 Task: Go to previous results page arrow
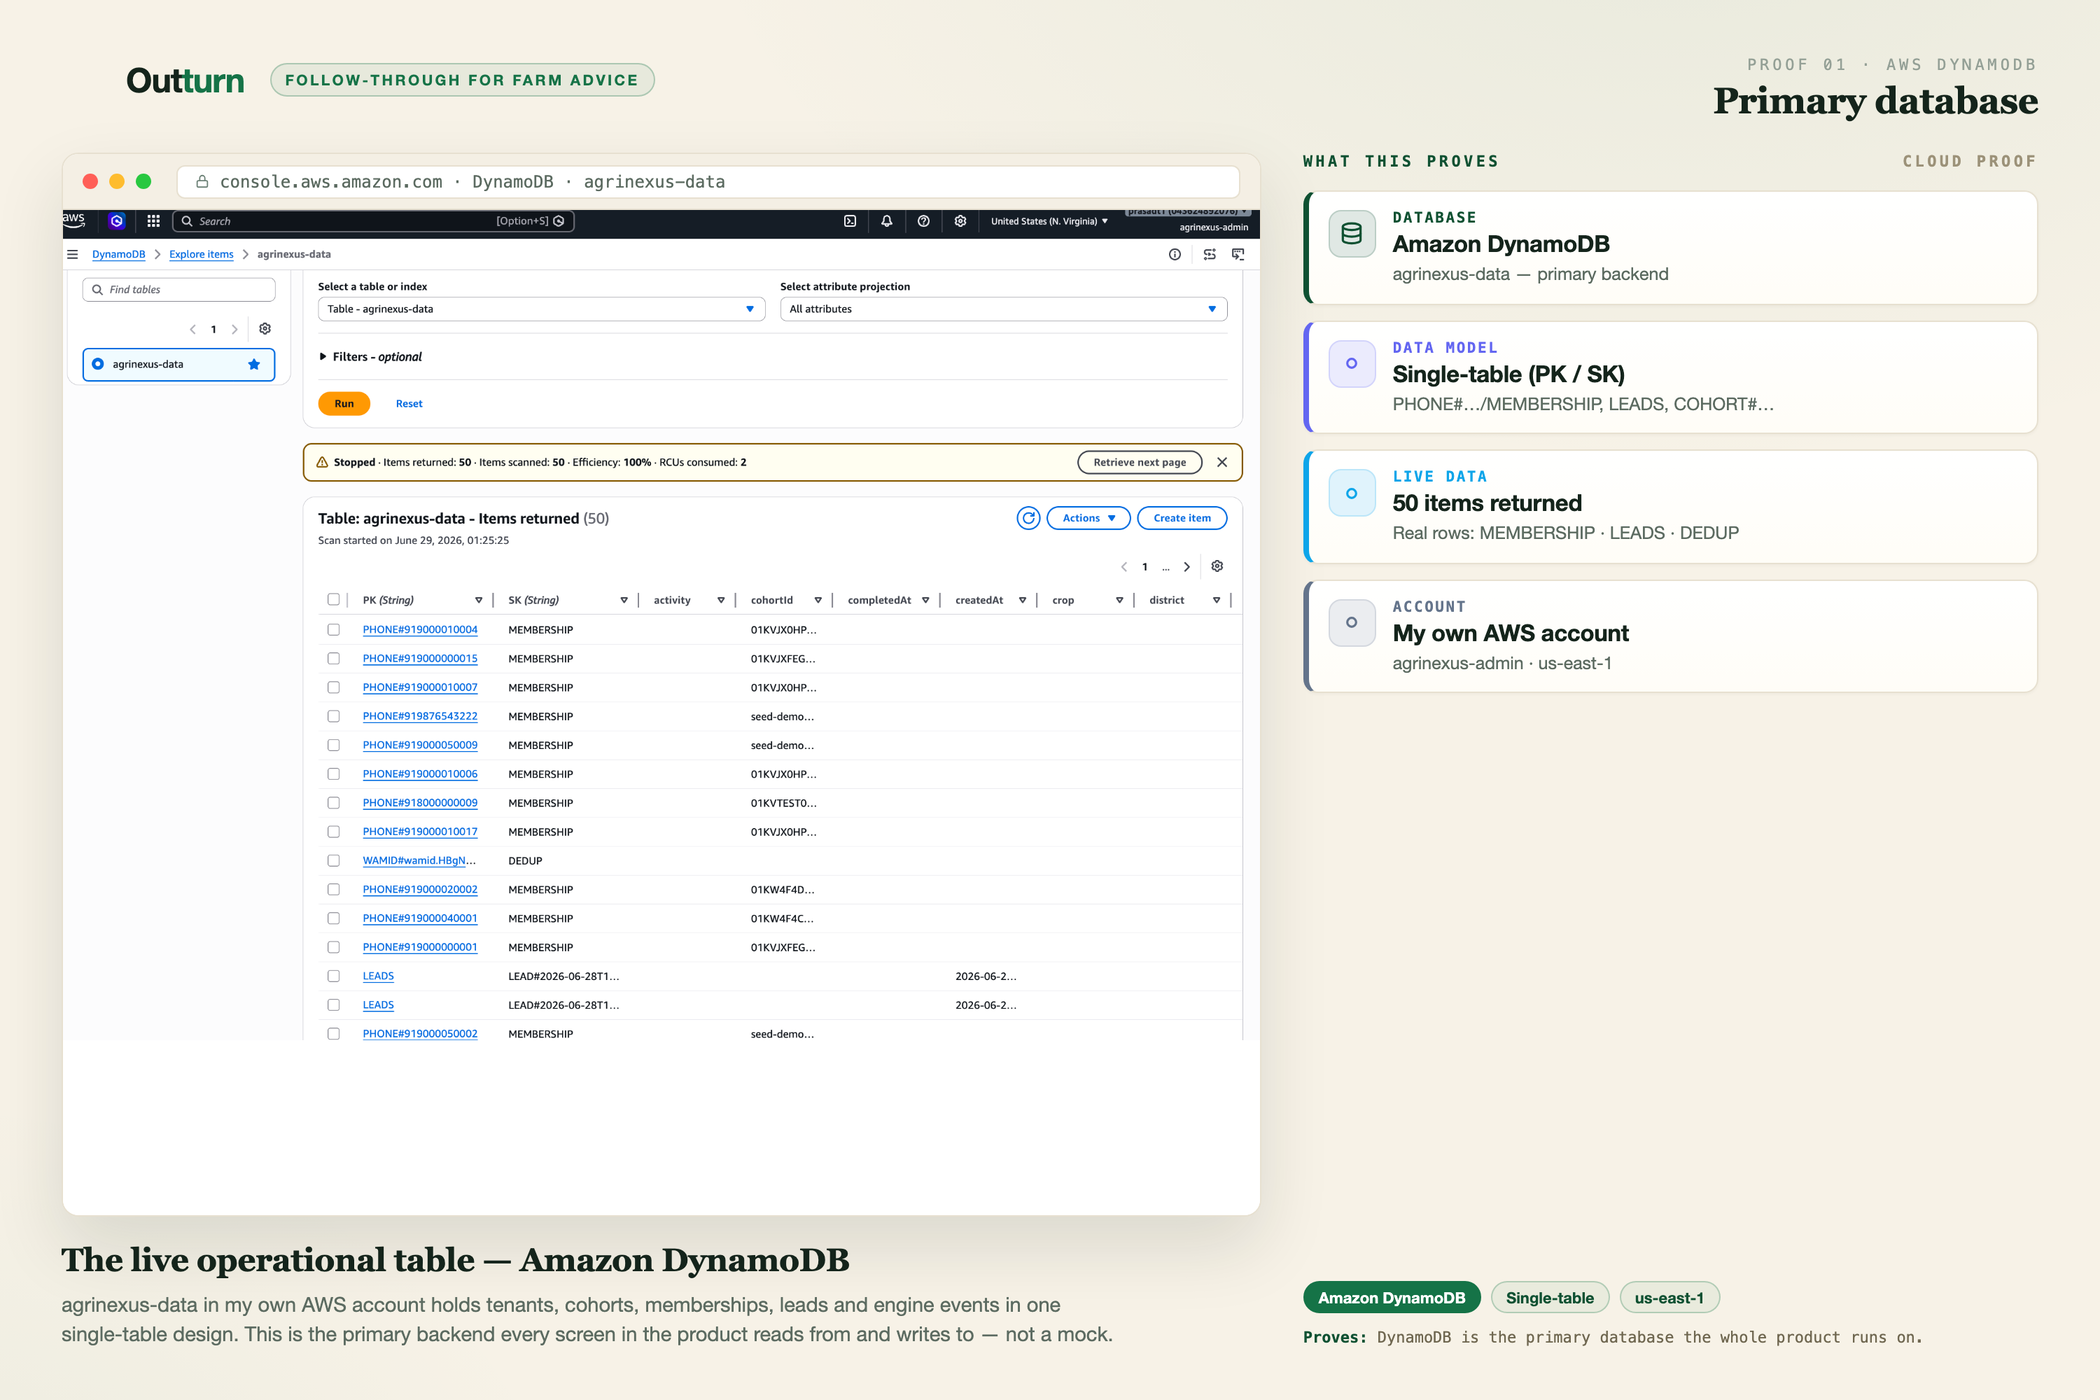[x=1124, y=567]
